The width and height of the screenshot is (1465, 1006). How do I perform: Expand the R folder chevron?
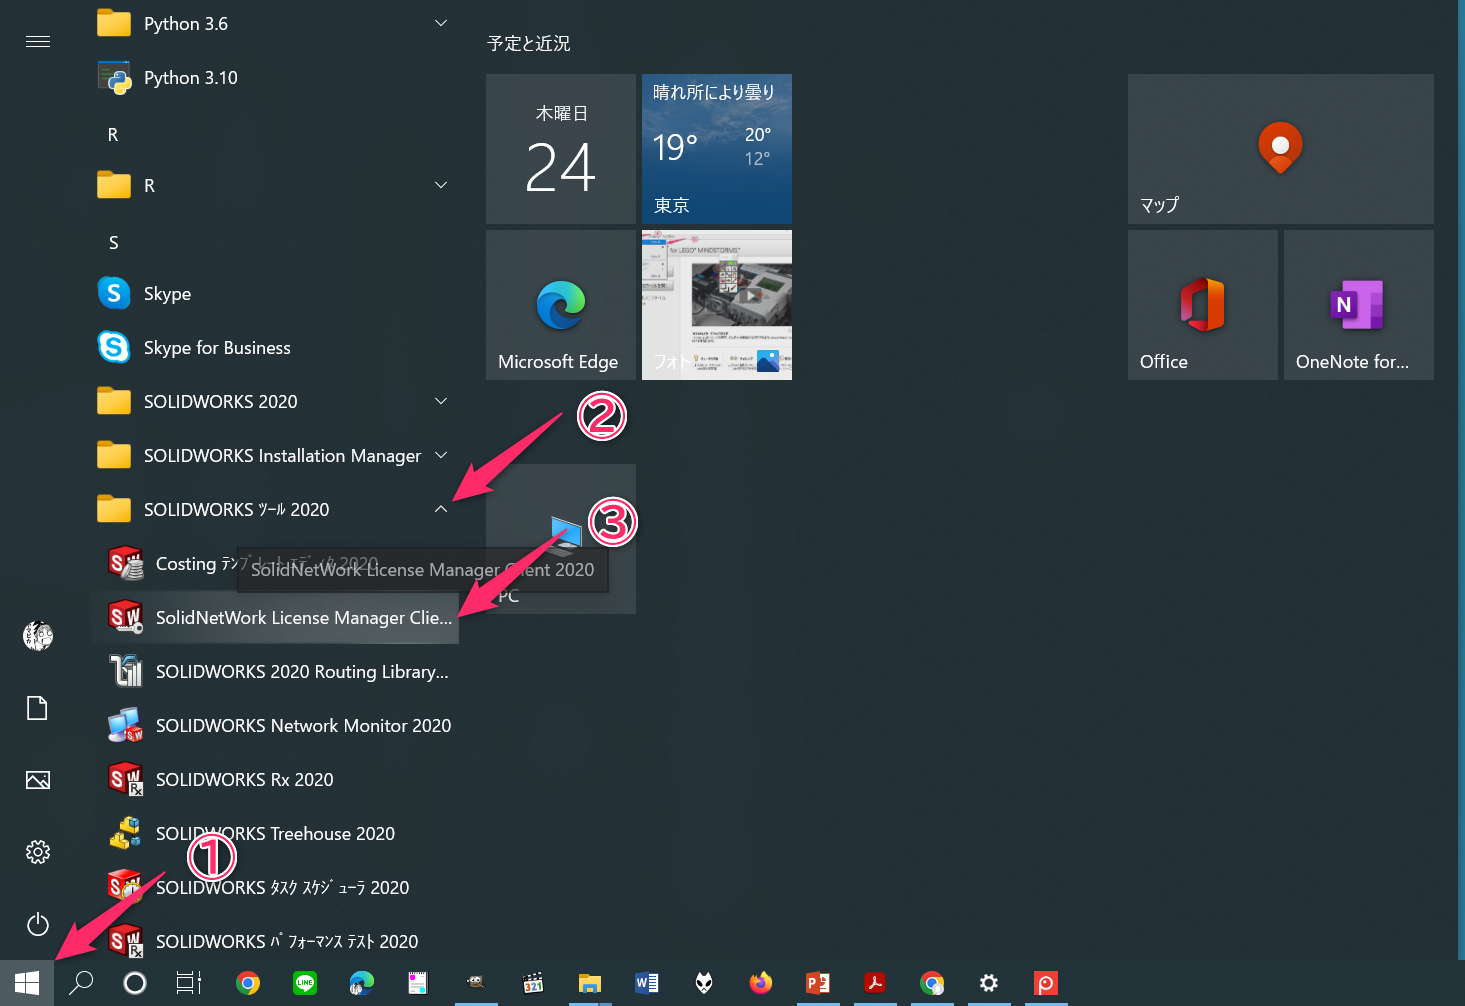[x=441, y=185]
